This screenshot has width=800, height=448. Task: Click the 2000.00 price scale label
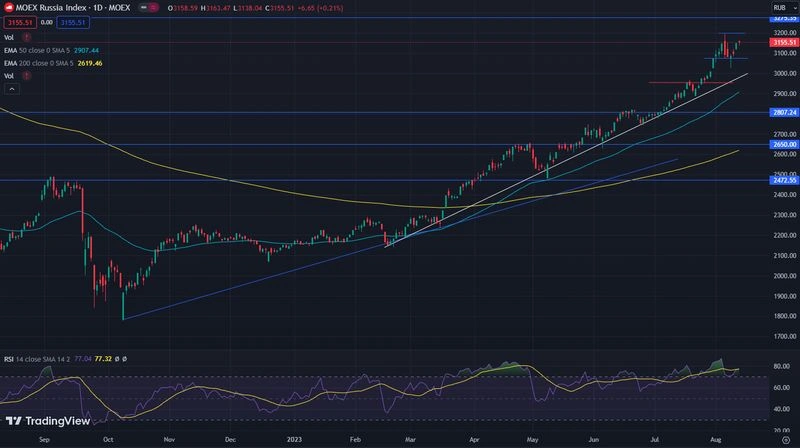[785, 276]
